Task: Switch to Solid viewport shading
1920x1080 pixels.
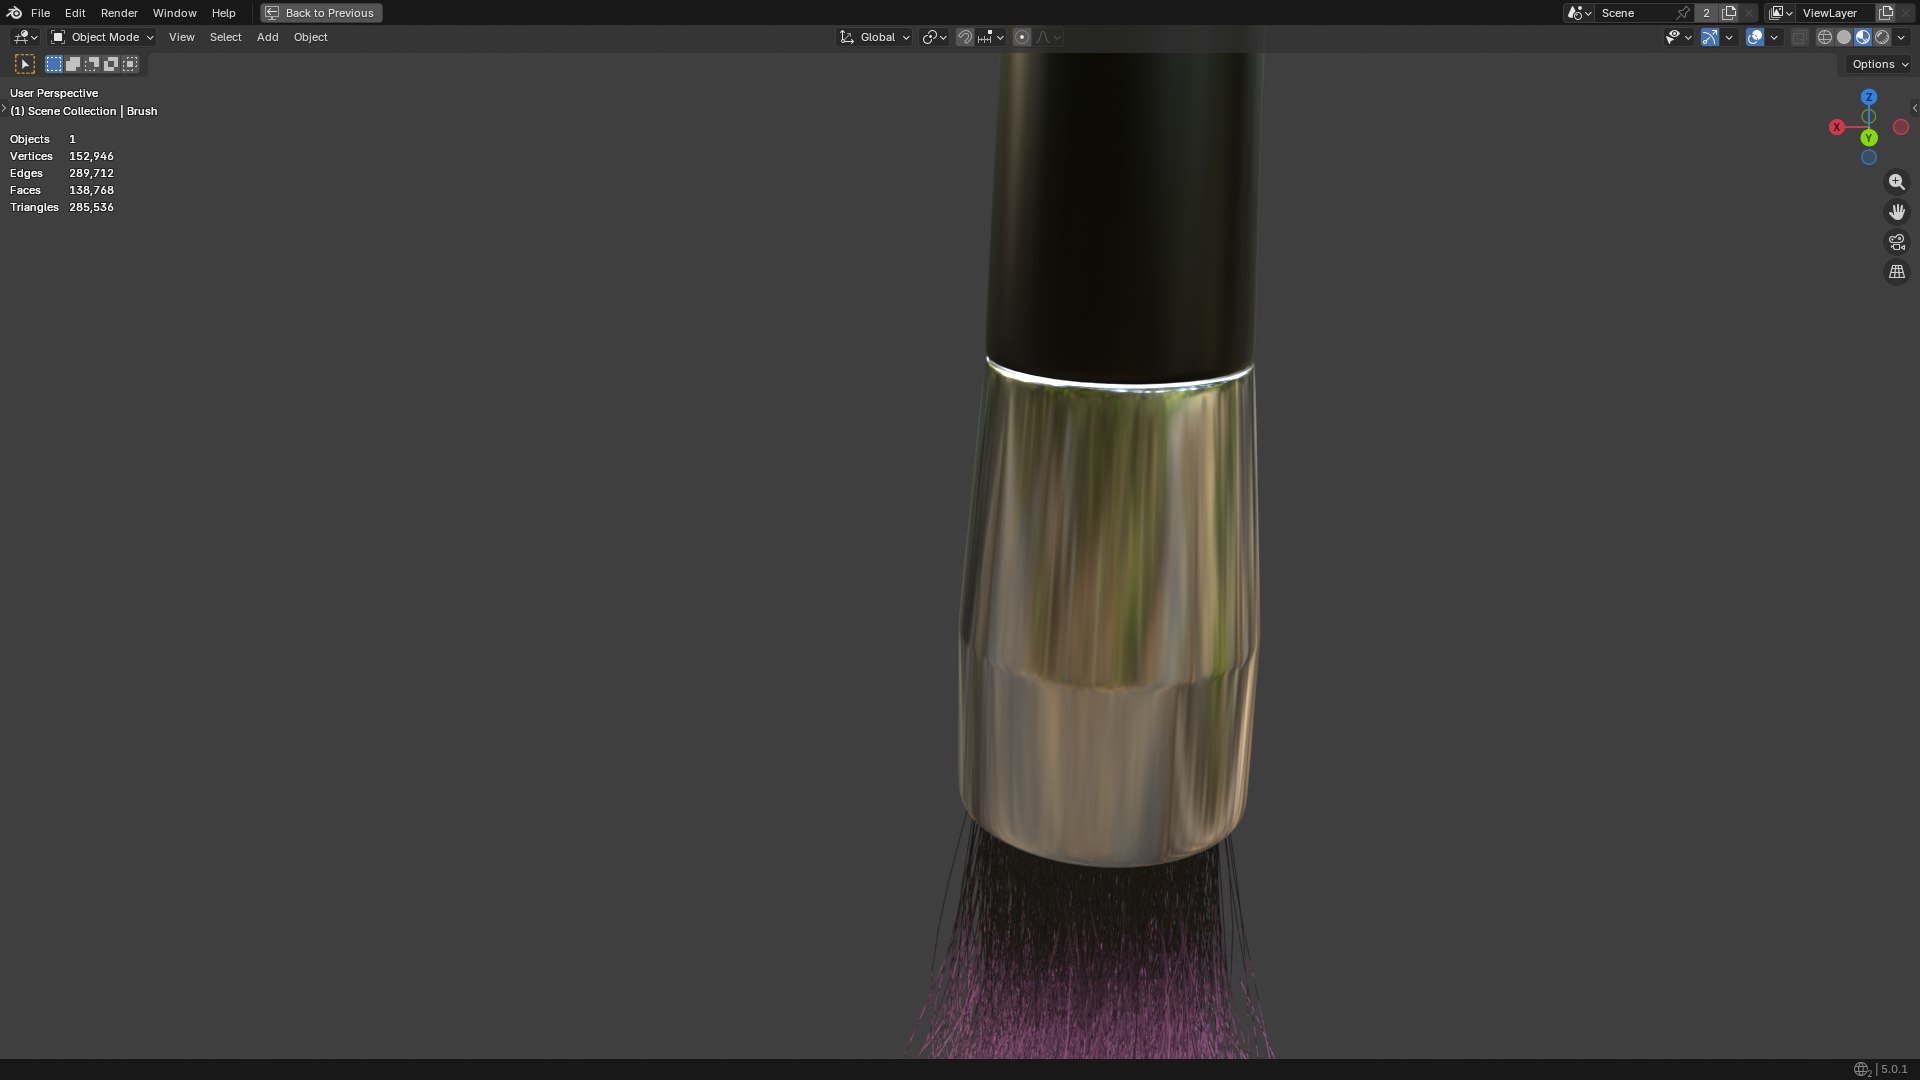Action: tap(1844, 37)
